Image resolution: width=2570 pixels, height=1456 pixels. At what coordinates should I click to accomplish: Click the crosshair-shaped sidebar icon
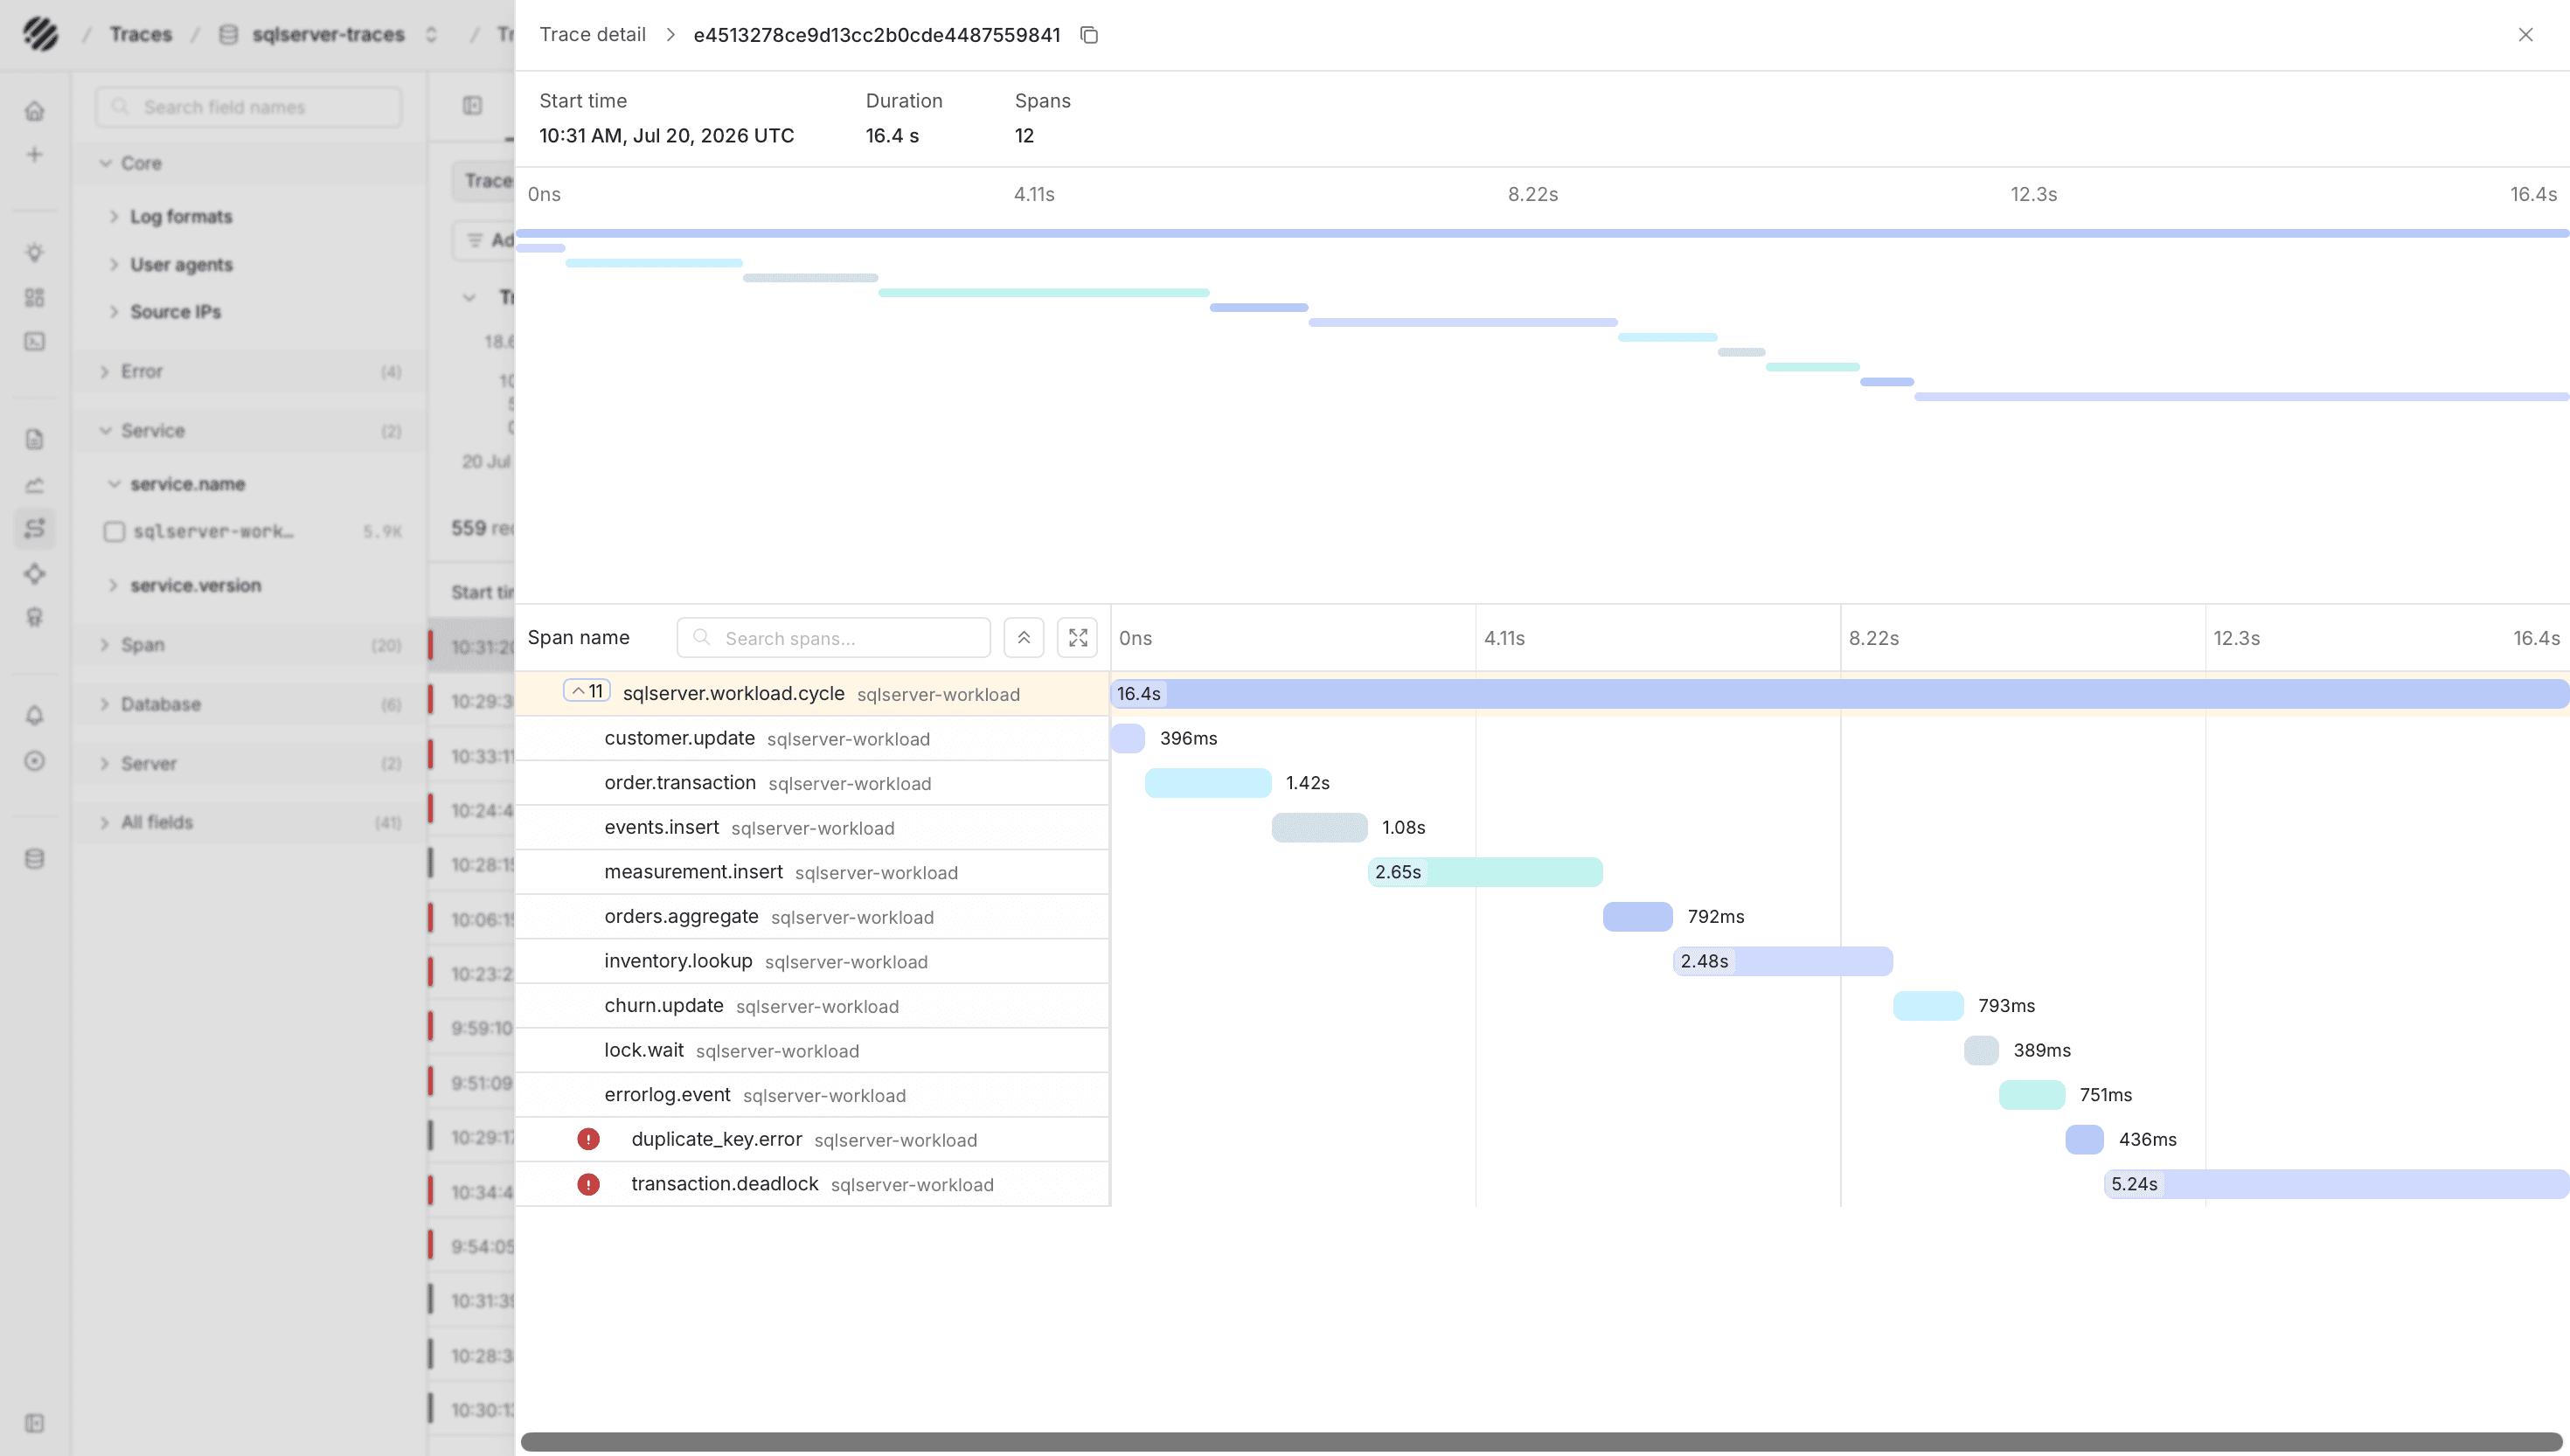[x=34, y=574]
